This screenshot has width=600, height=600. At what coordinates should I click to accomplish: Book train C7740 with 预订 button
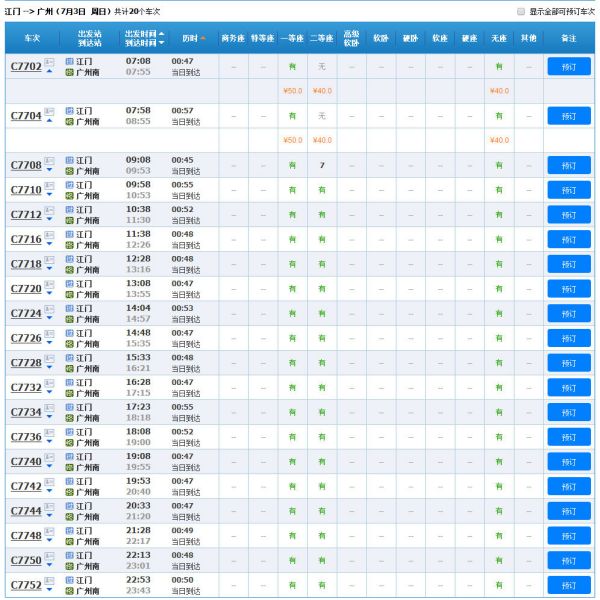point(569,462)
